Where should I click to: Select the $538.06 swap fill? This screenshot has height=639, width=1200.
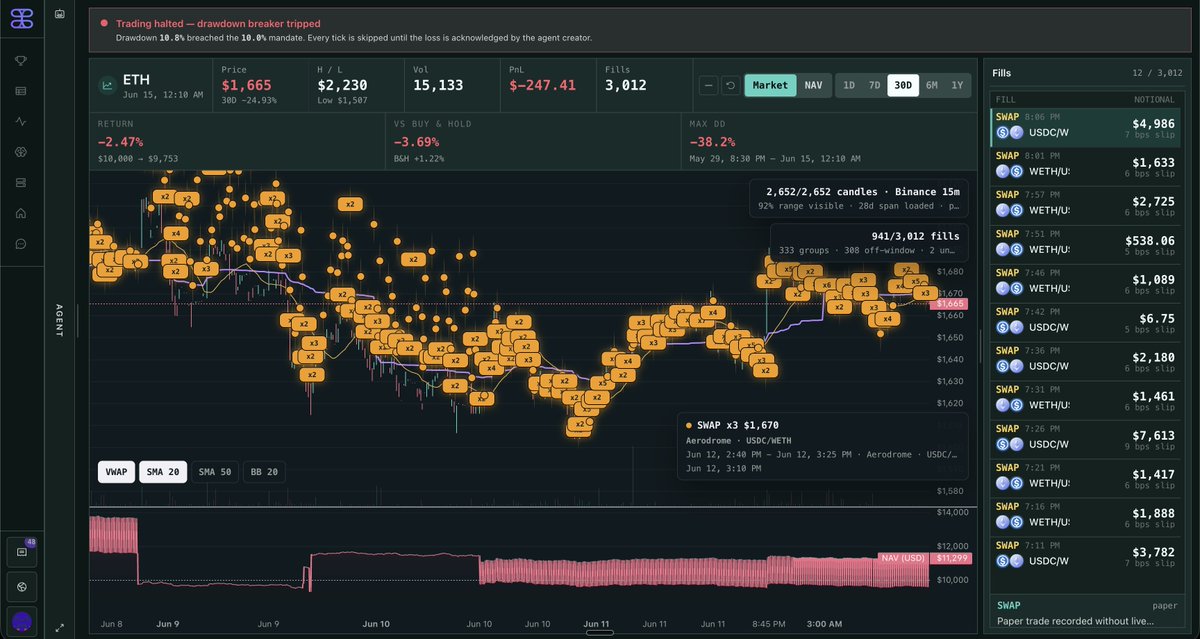pos(1085,245)
